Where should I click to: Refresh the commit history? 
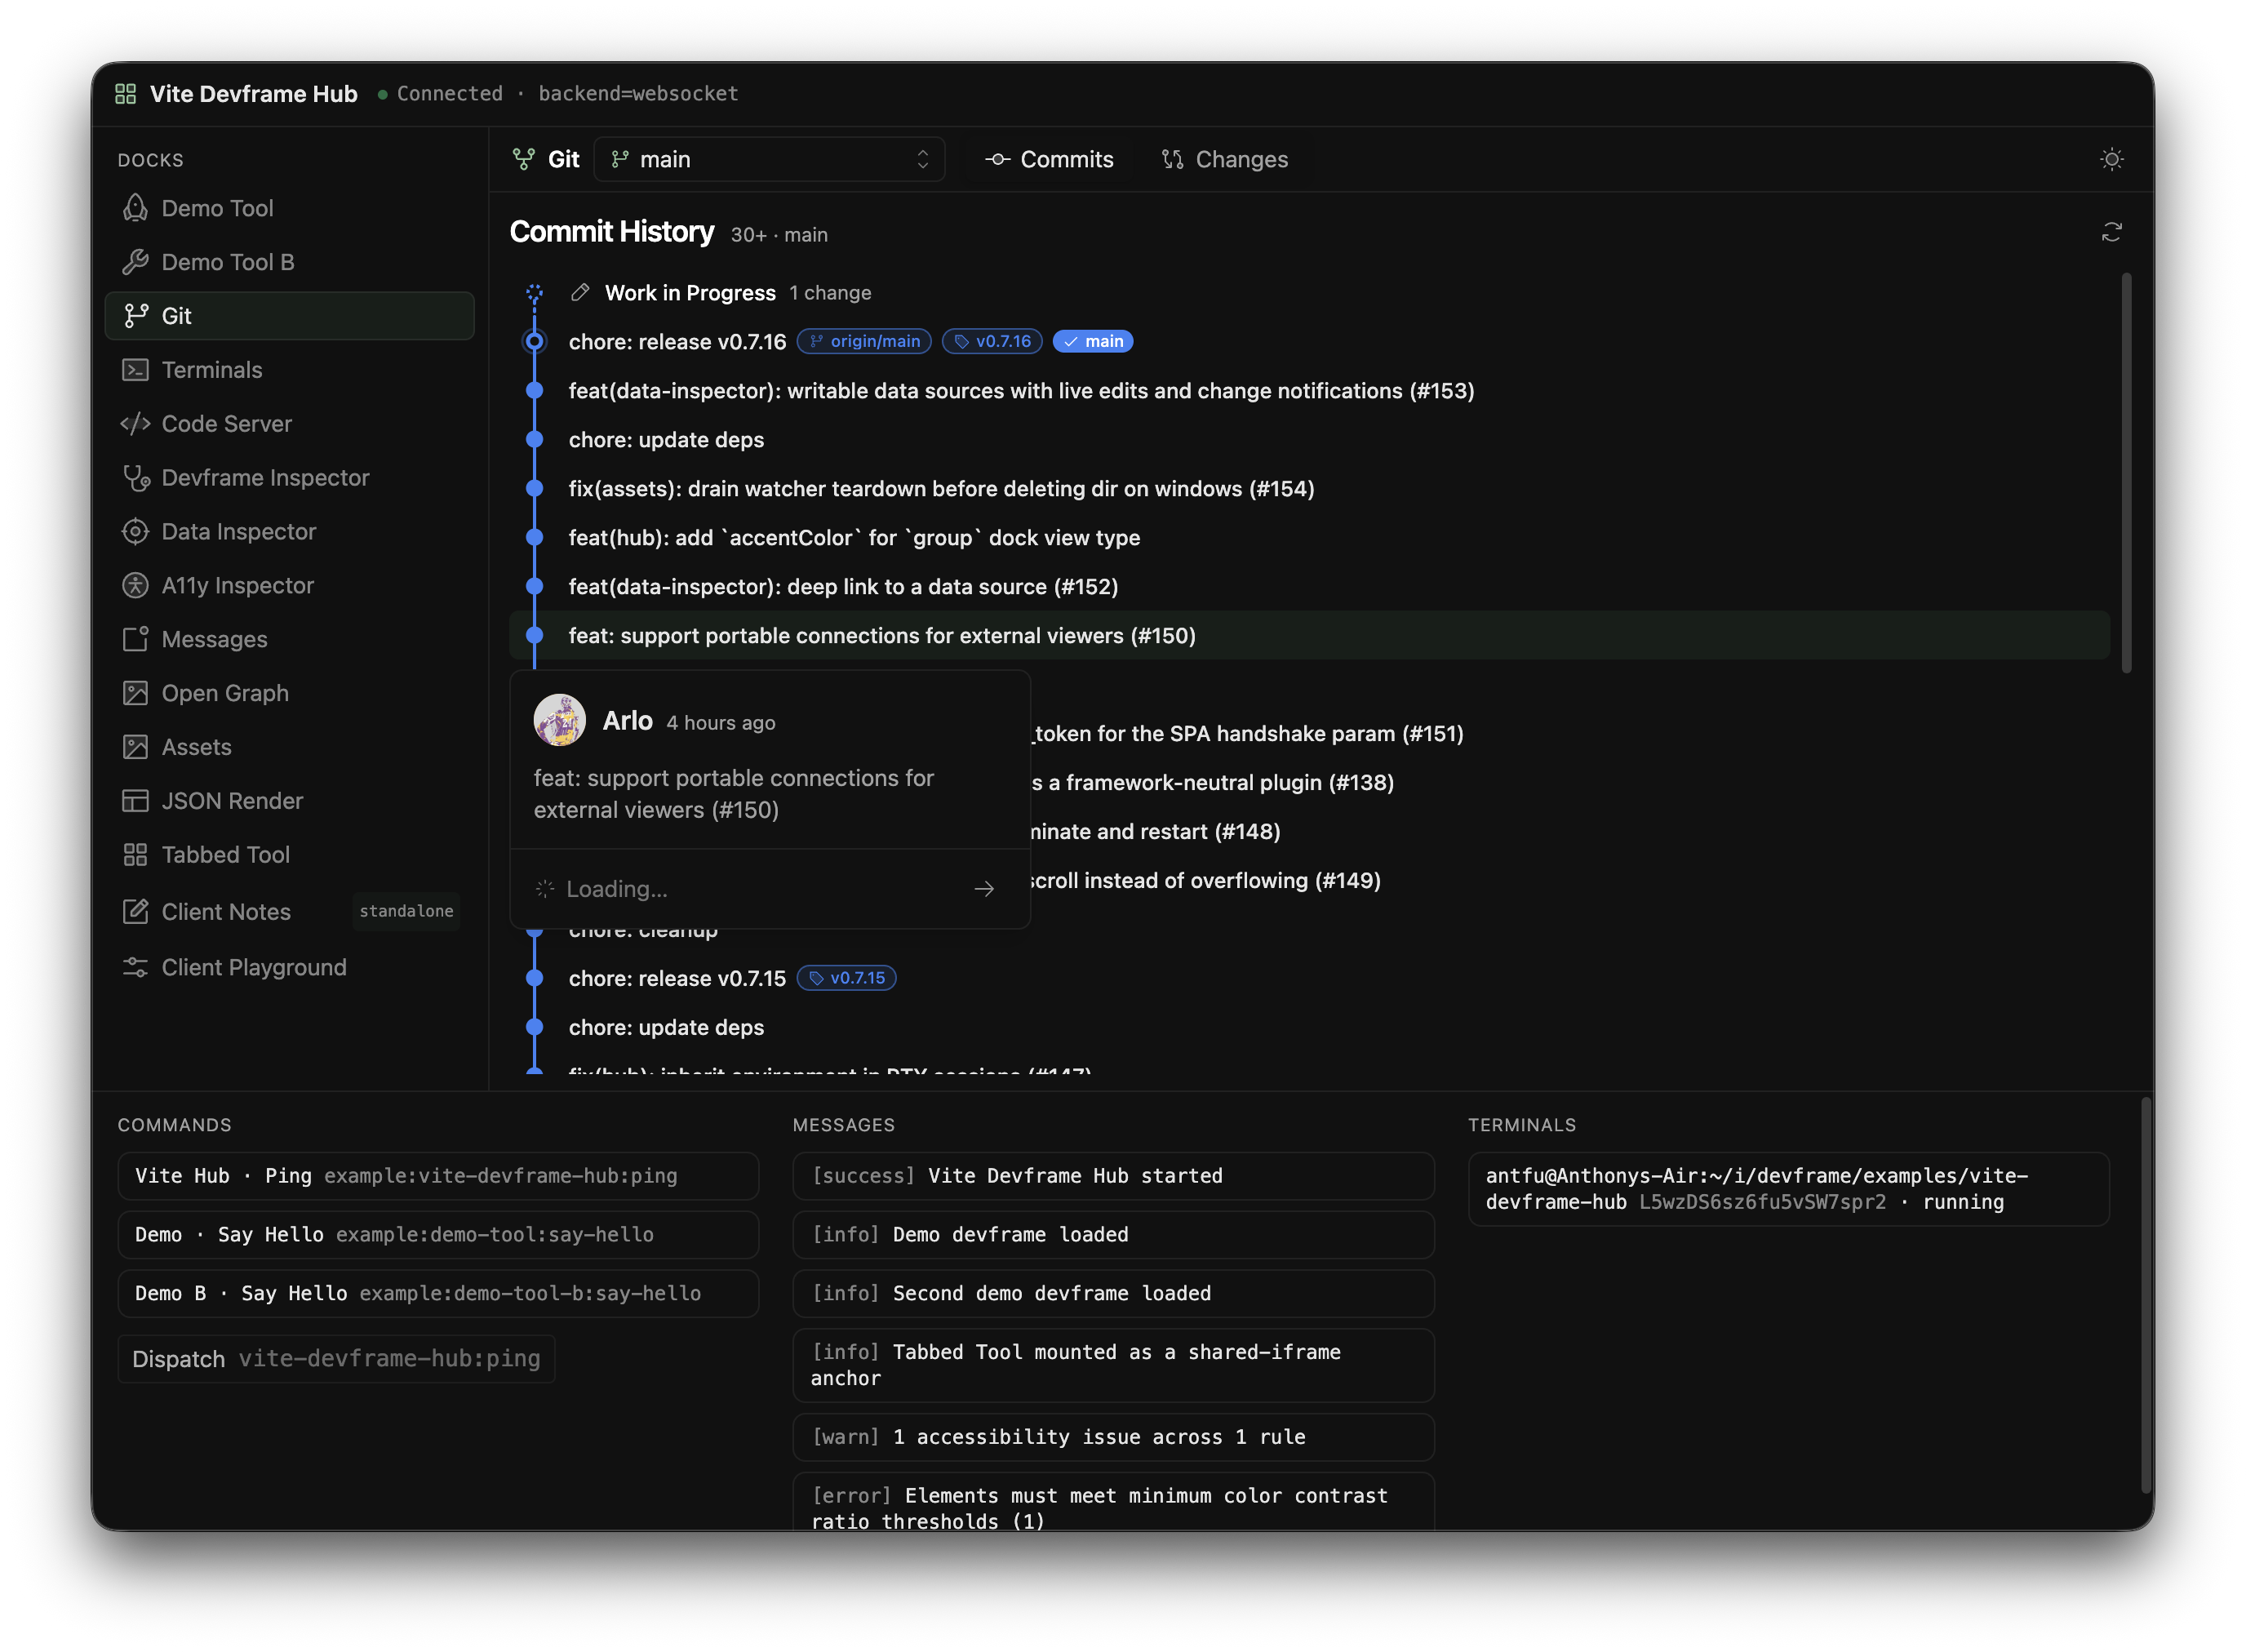pyautogui.click(x=2111, y=232)
